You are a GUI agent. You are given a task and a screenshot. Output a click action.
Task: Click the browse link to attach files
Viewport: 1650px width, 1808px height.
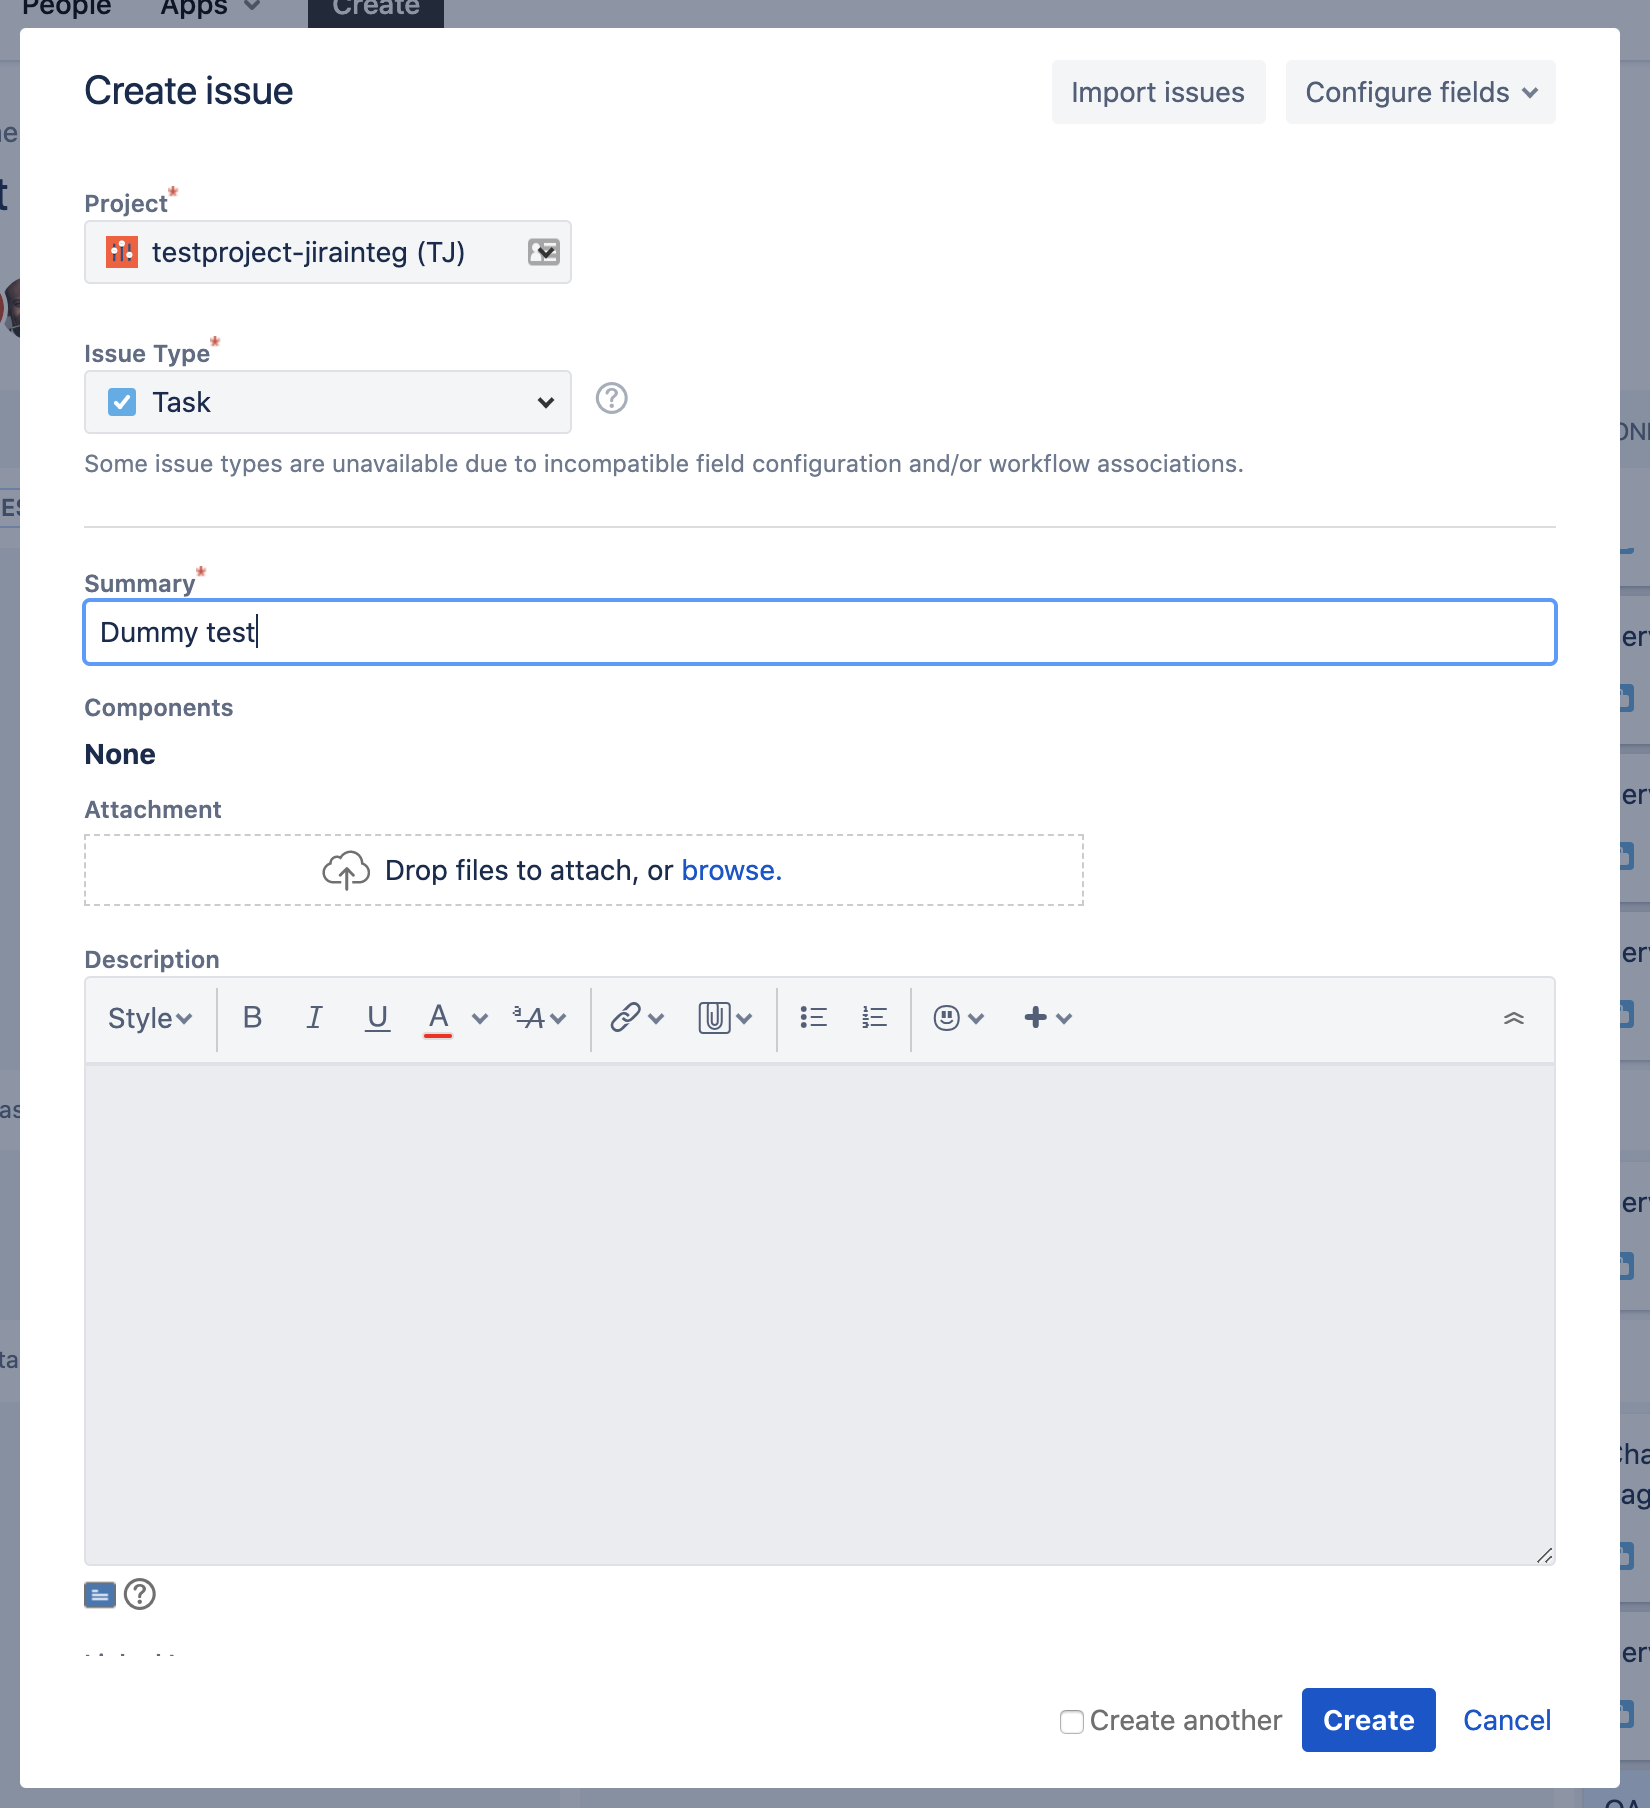[731, 870]
